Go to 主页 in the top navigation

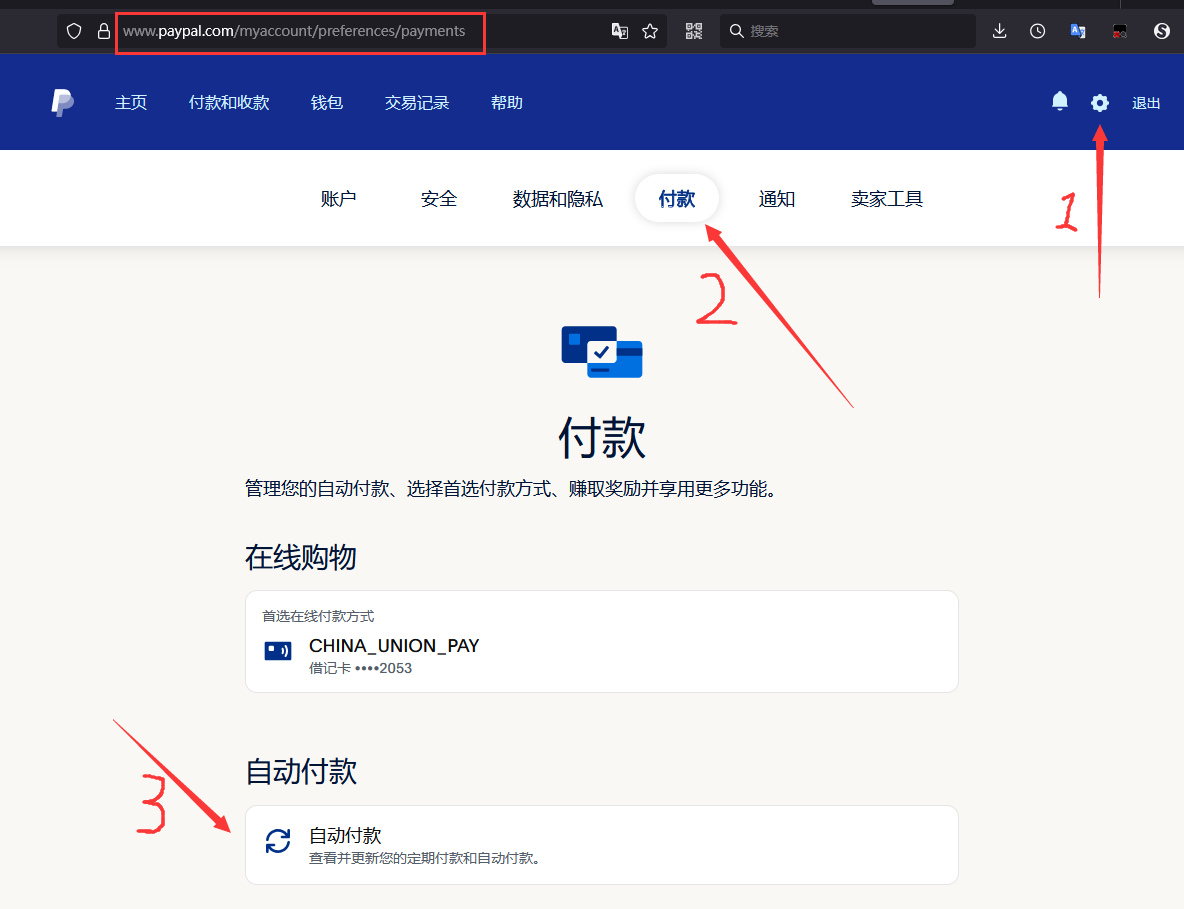pyautogui.click(x=131, y=103)
